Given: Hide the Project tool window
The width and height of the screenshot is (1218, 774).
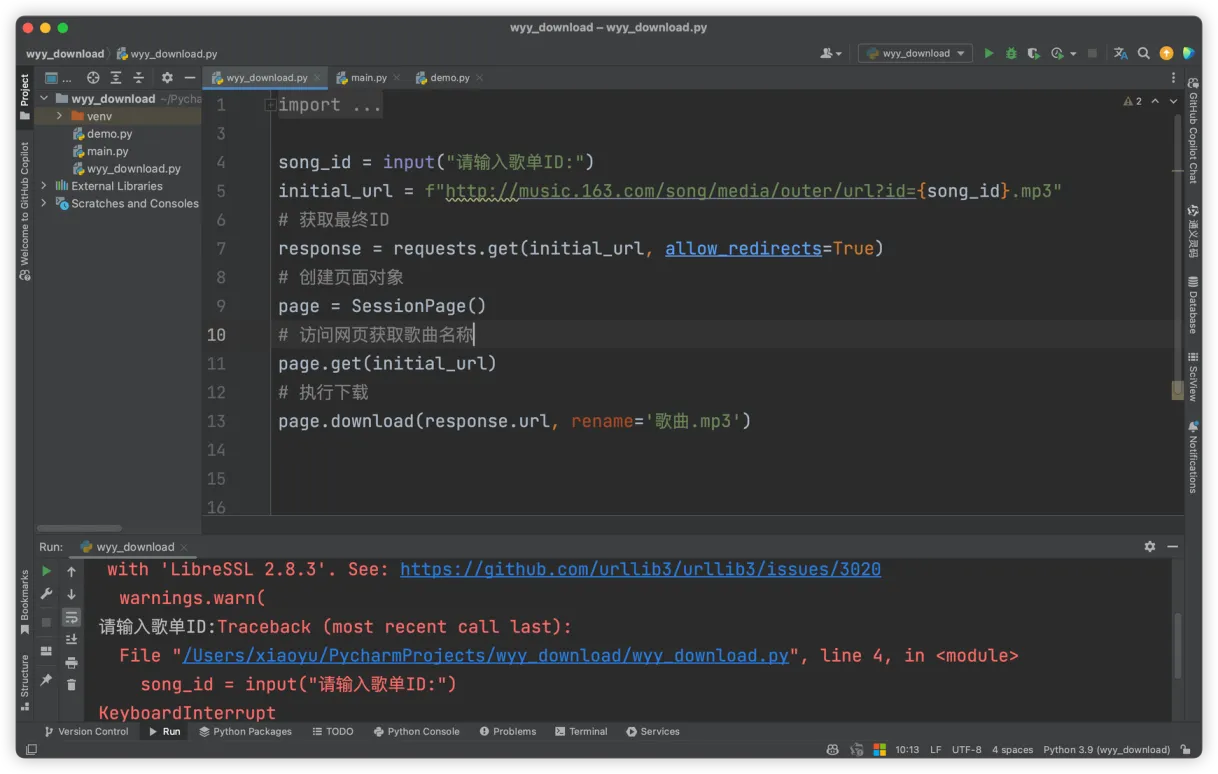Looking at the screenshot, I should pyautogui.click(x=189, y=78).
